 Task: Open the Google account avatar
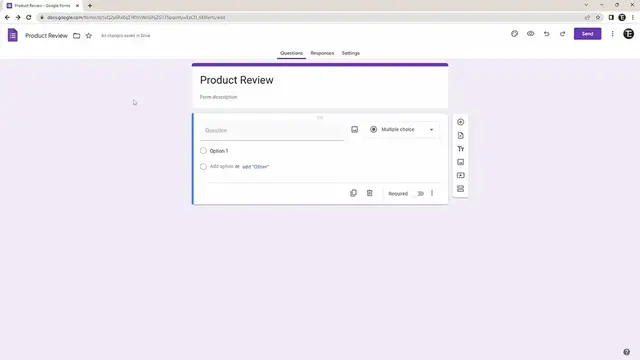(628, 34)
